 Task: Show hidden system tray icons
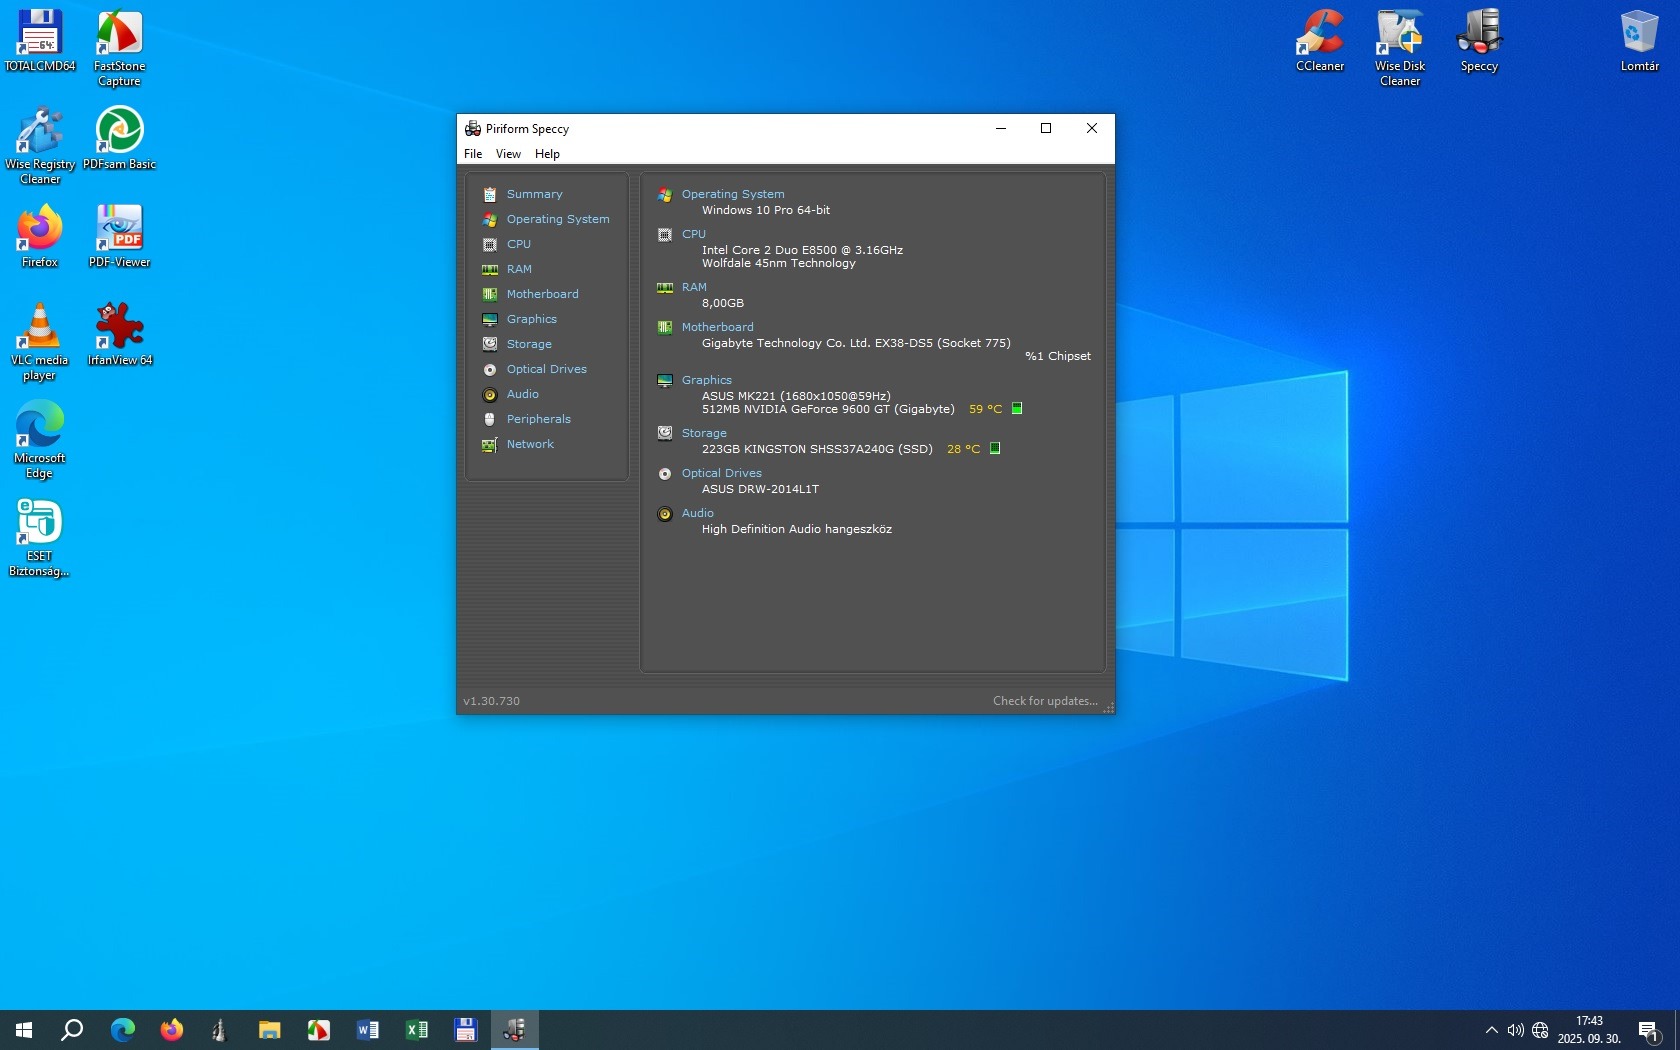click(1491, 1030)
